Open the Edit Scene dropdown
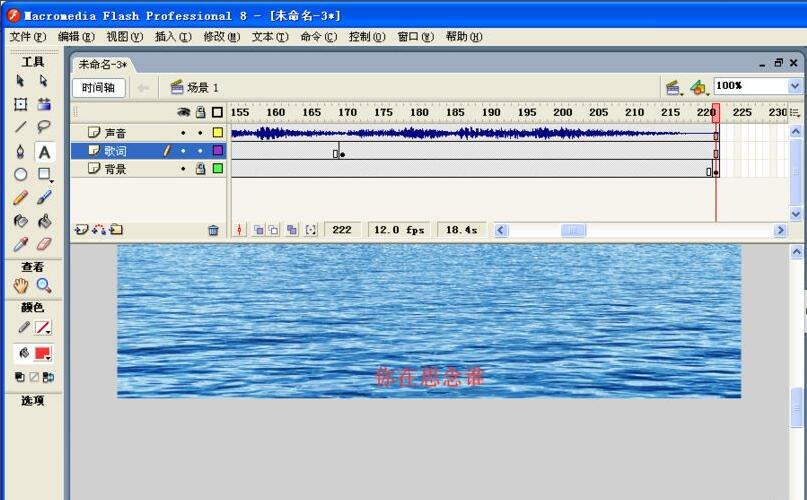The image size is (807, 500). (x=673, y=88)
